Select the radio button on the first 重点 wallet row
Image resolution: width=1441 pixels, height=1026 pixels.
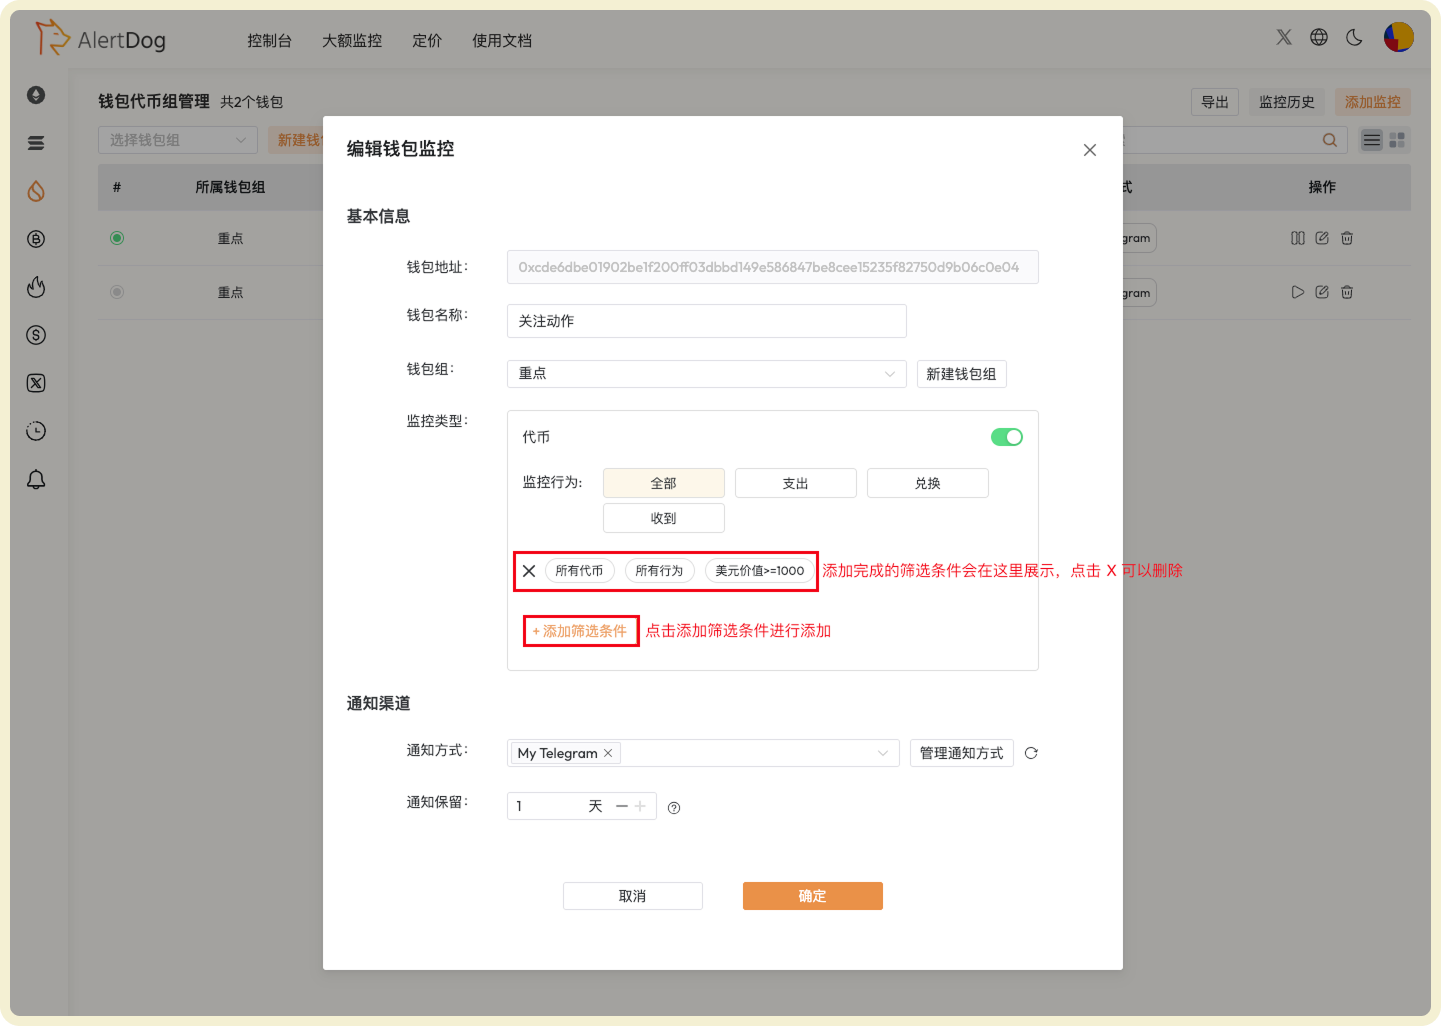click(117, 238)
